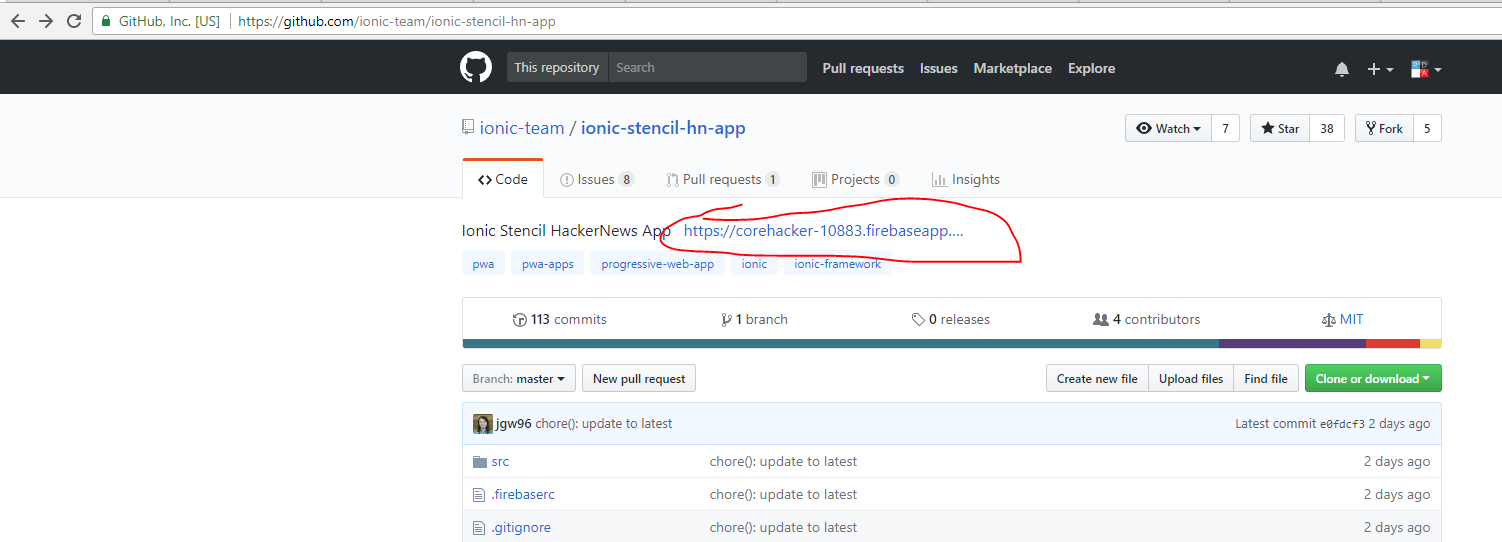Open Marketplace in top navigation
Image resolution: width=1502 pixels, height=542 pixels.
[x=1012, y=68]
